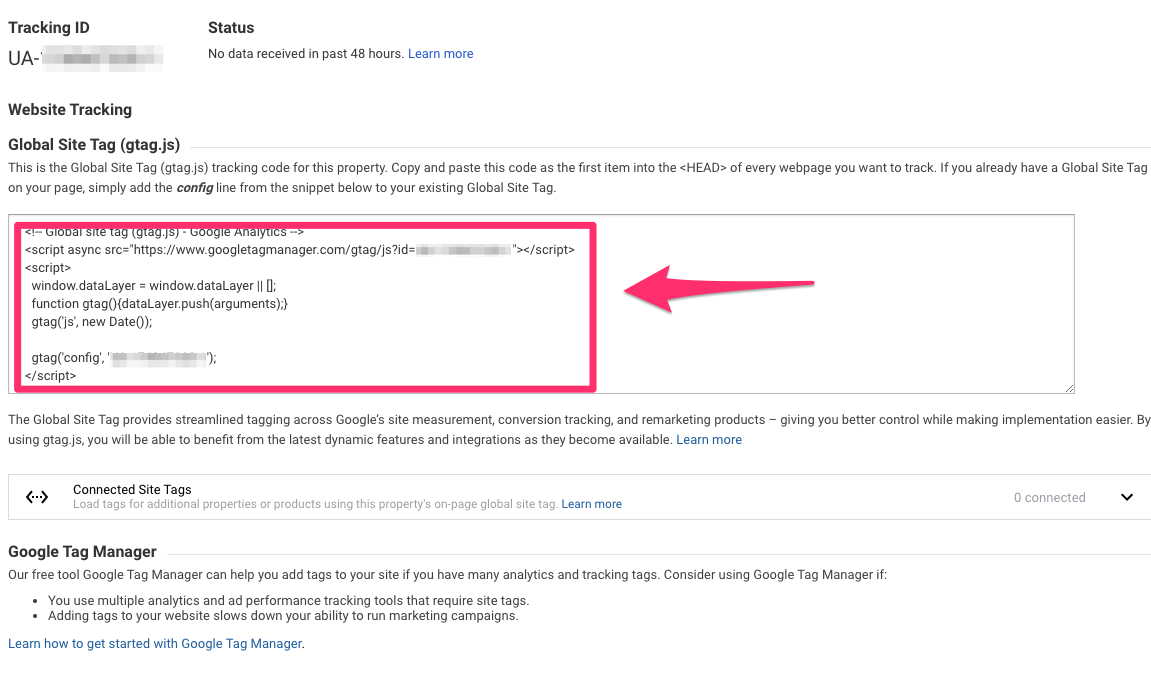Image resolution: width=1151 pixels, height=678 pixels.
Task: Click the Status section heading
Action: coord(231,27)
